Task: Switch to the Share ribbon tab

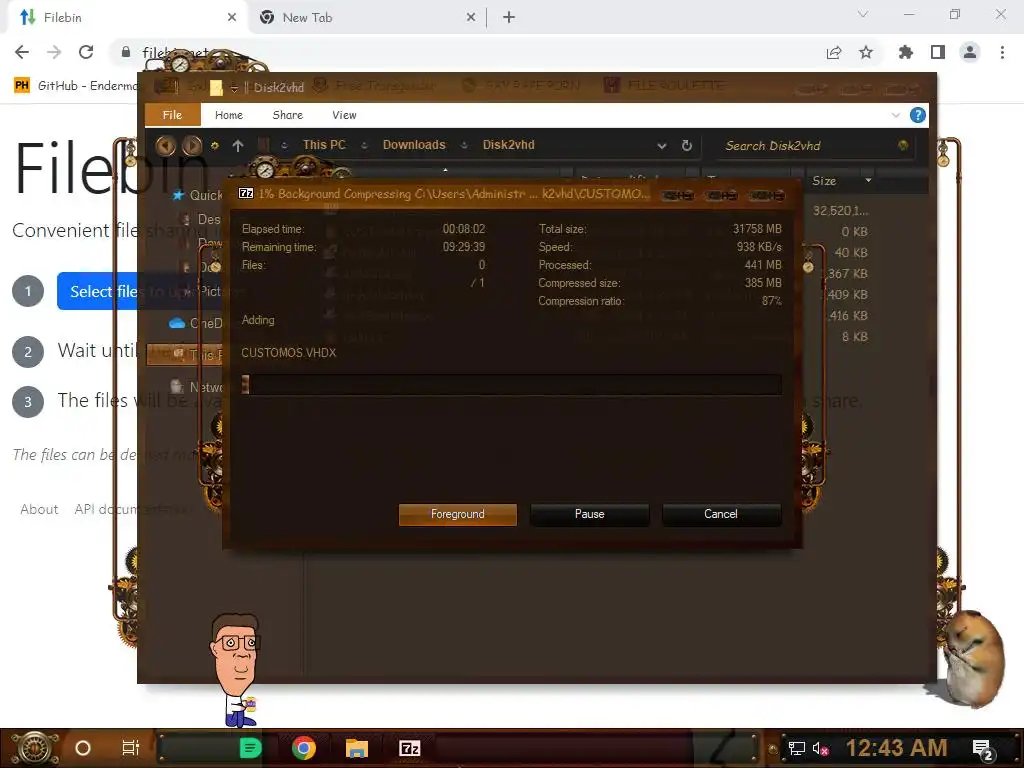Action: pos(287,115)
